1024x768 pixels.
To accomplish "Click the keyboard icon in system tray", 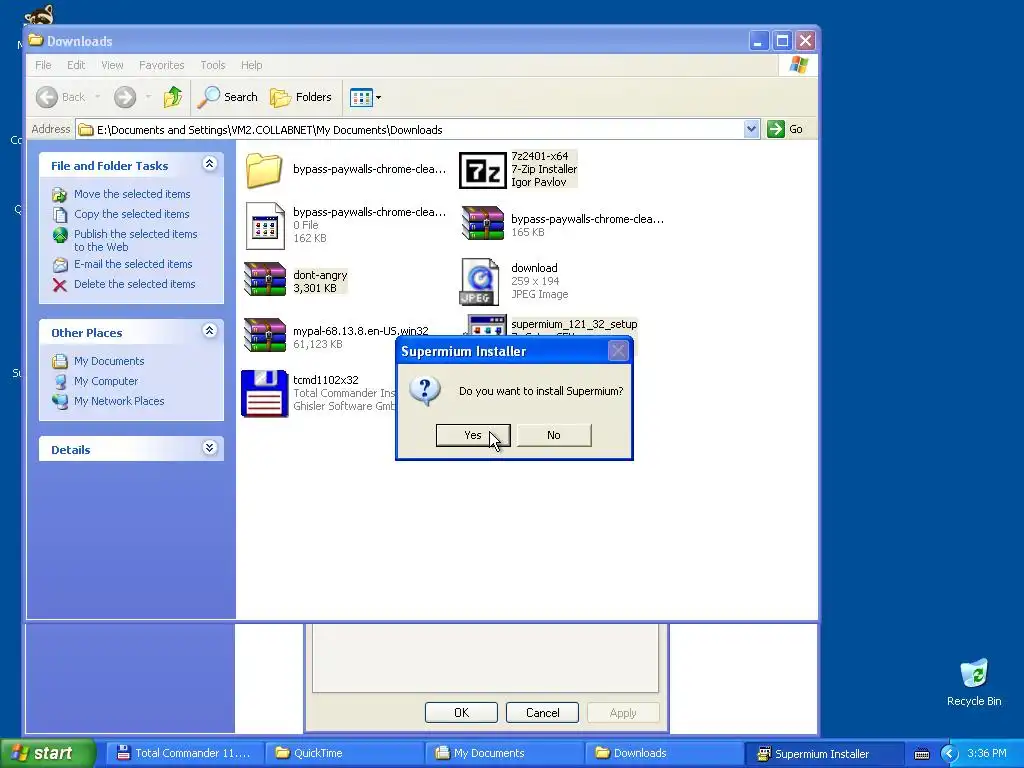I will (x=921, y=754).
